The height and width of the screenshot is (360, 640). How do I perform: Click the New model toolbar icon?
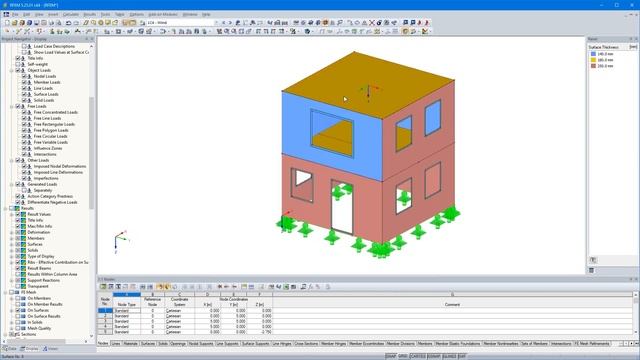[x=7, y=23]
